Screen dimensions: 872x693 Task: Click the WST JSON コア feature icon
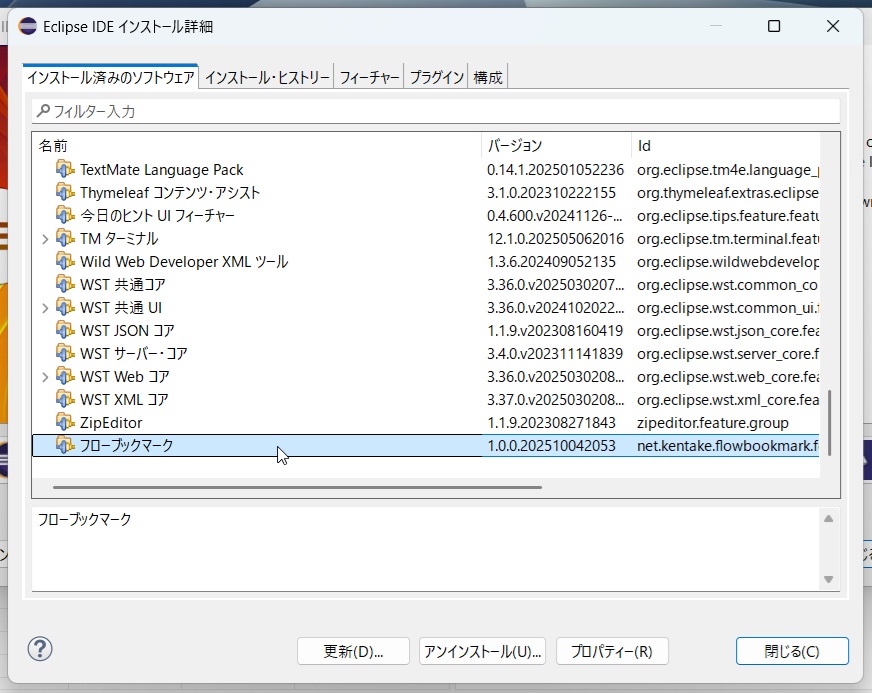tap(65, 330)
